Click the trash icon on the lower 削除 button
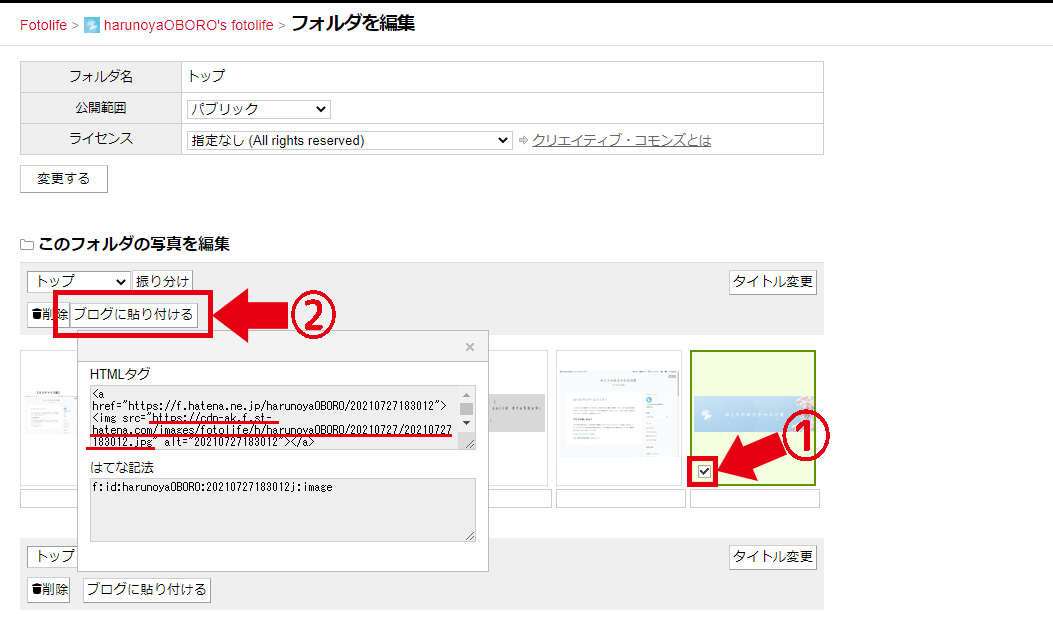This screenshot has height=625, width=1053. tap(37, 589)
